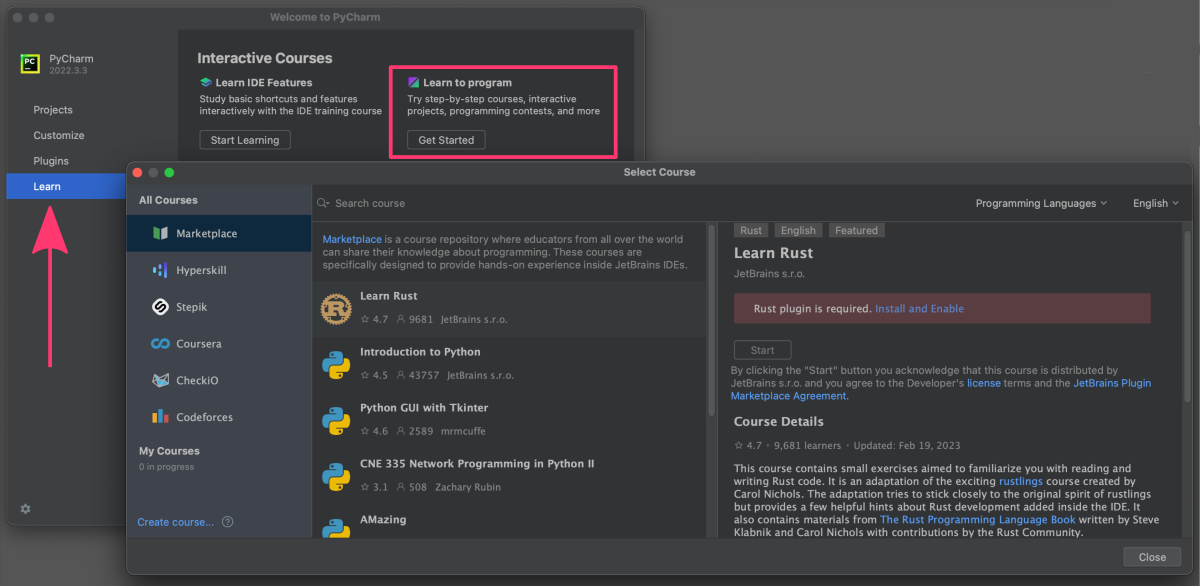Select the Introduction to Python course

(510, 364)
